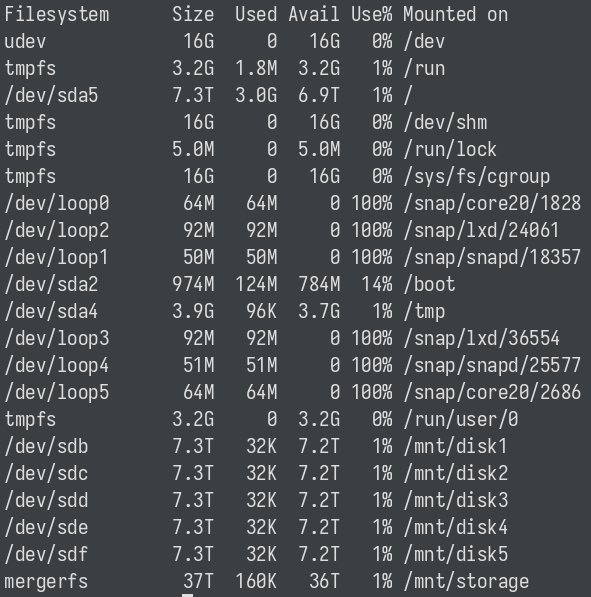Click the /sys/fs/cgroup mount path
This screenshot has height=597, width=591.
[477, 177]
